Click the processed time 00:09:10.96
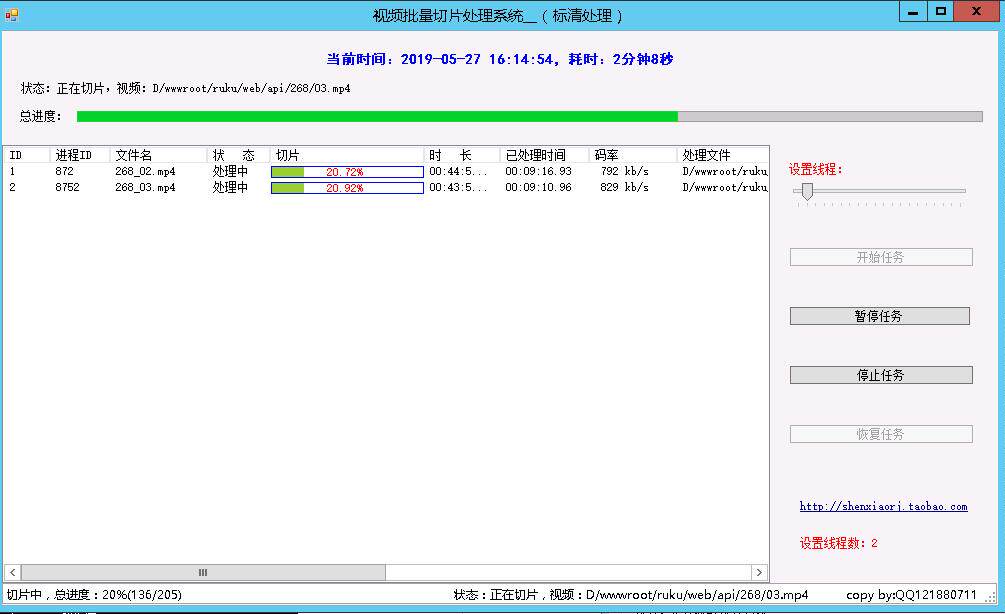 pyautogui.click(x=538, y=187)
